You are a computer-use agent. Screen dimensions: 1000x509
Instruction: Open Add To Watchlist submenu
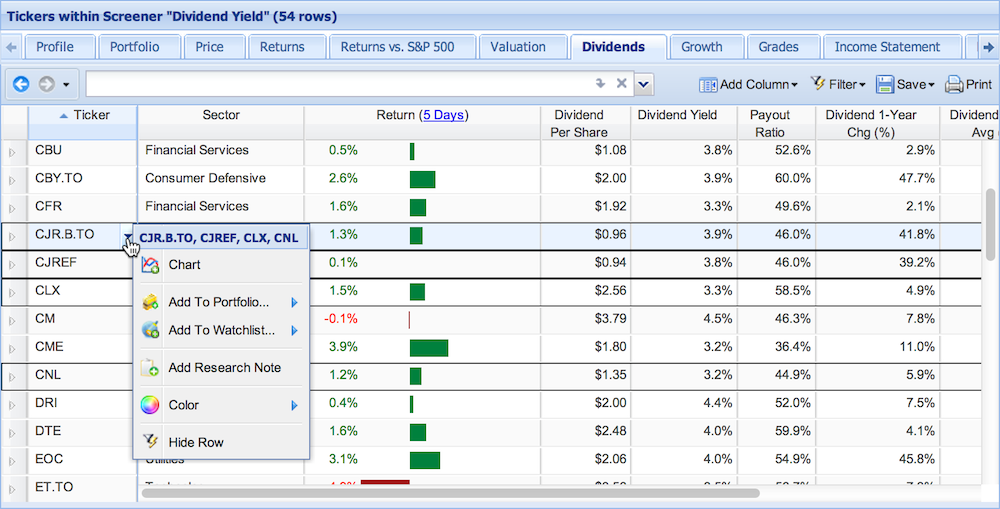pos(221,330)
